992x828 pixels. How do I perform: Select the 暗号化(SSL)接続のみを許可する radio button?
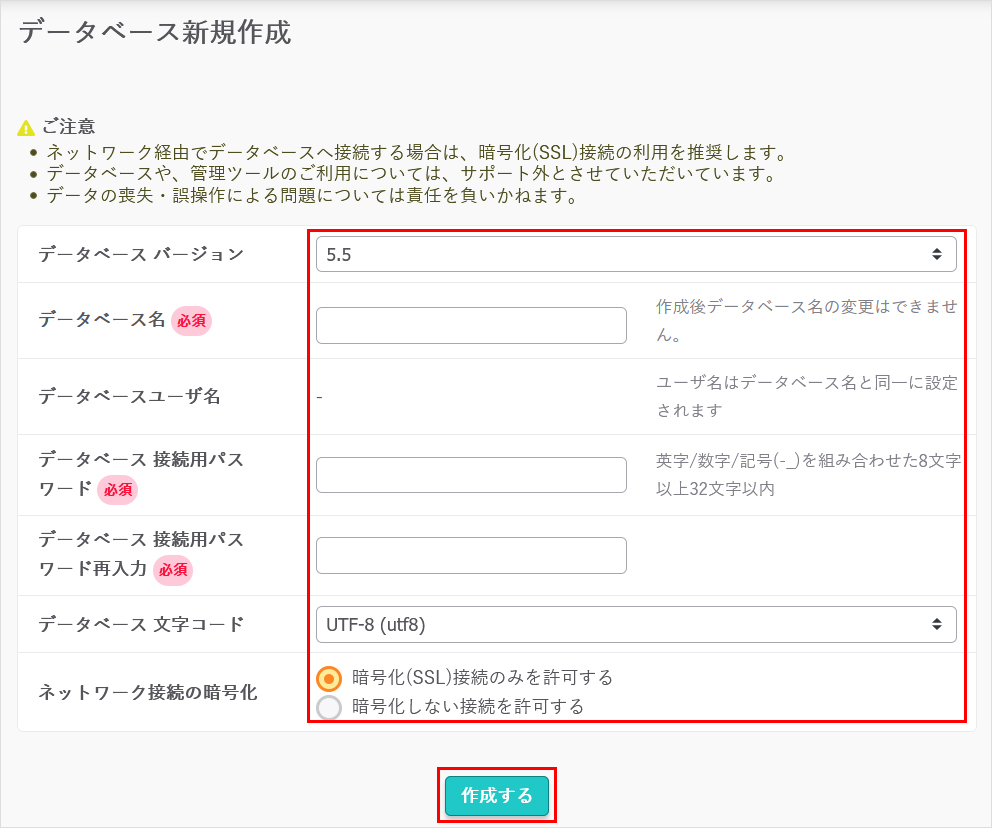[x=329, y=678]
